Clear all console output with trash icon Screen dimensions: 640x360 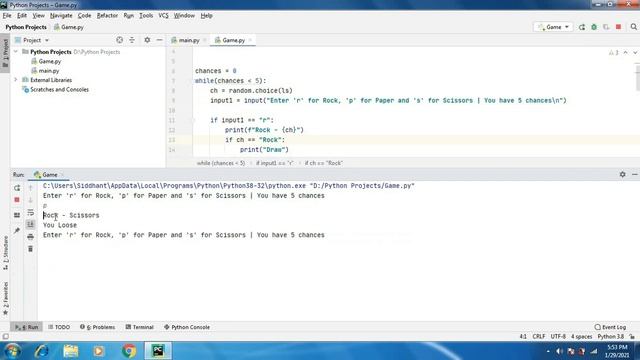pyautogui.click(x=31, y=249)
